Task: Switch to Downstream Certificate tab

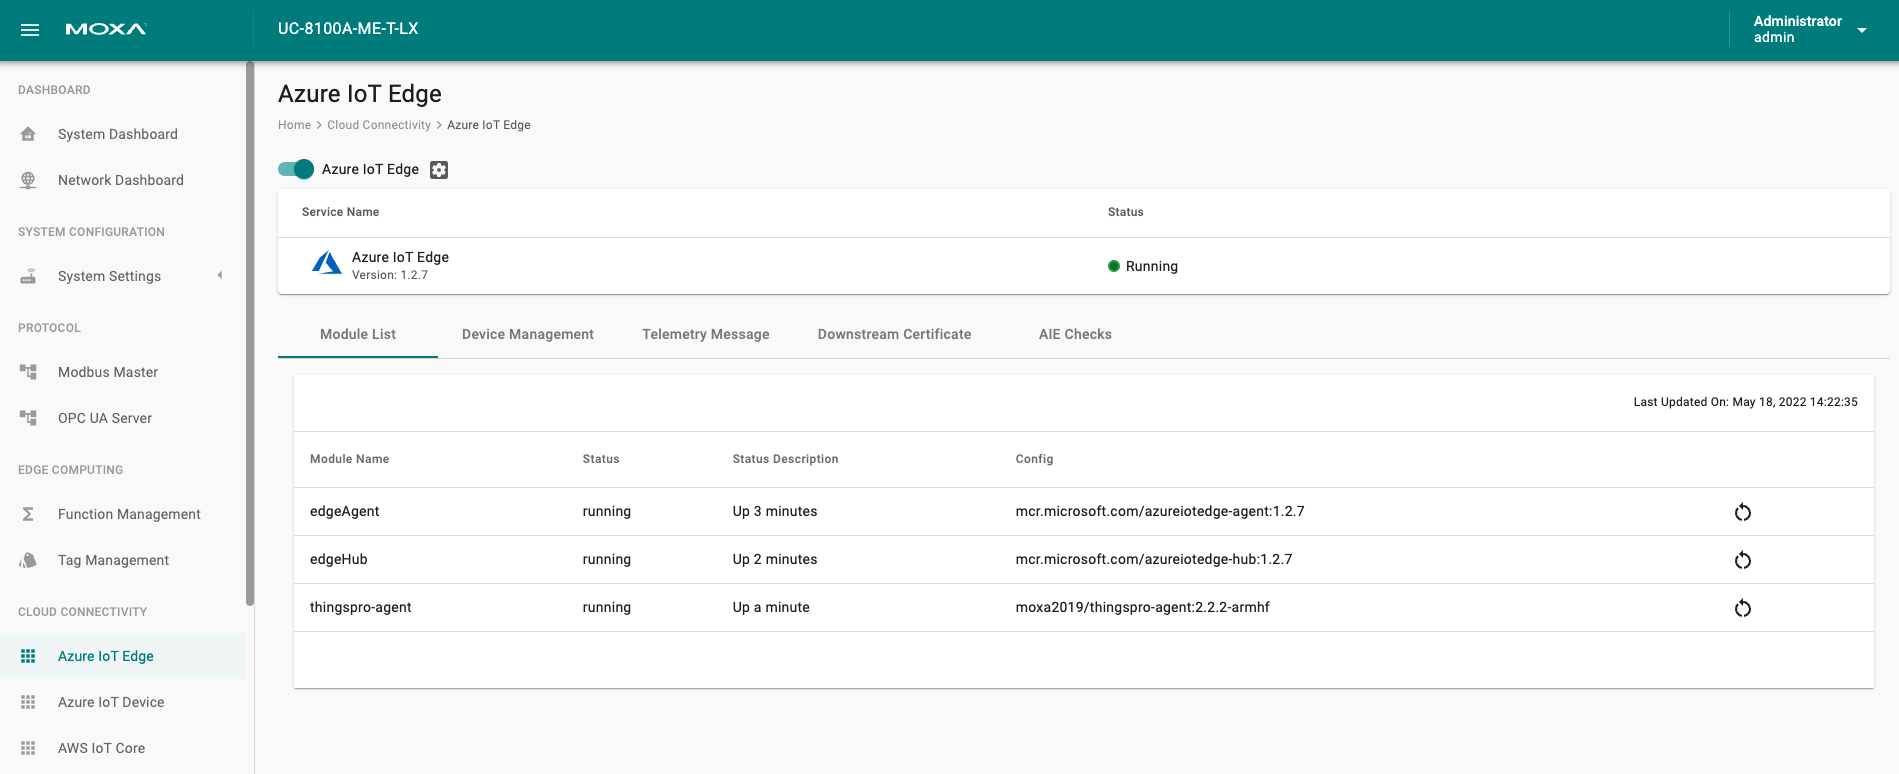Action: click(894, 334)
